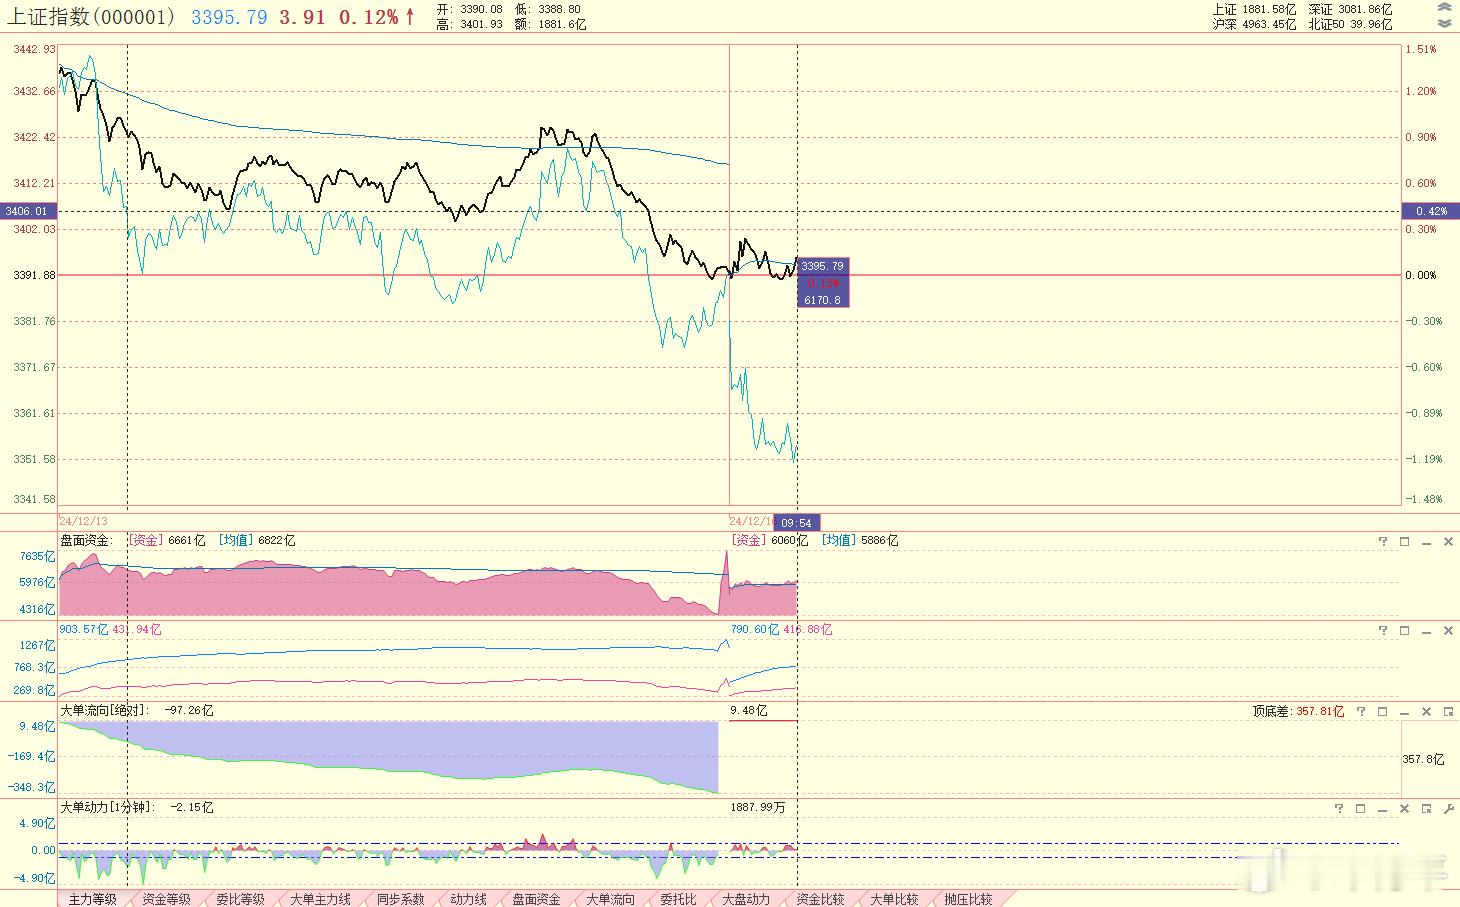The height and width of the screenshot is (907, 1460).
Task: Open 大单动力 panel settings wrench
Action: [1448, 808]
